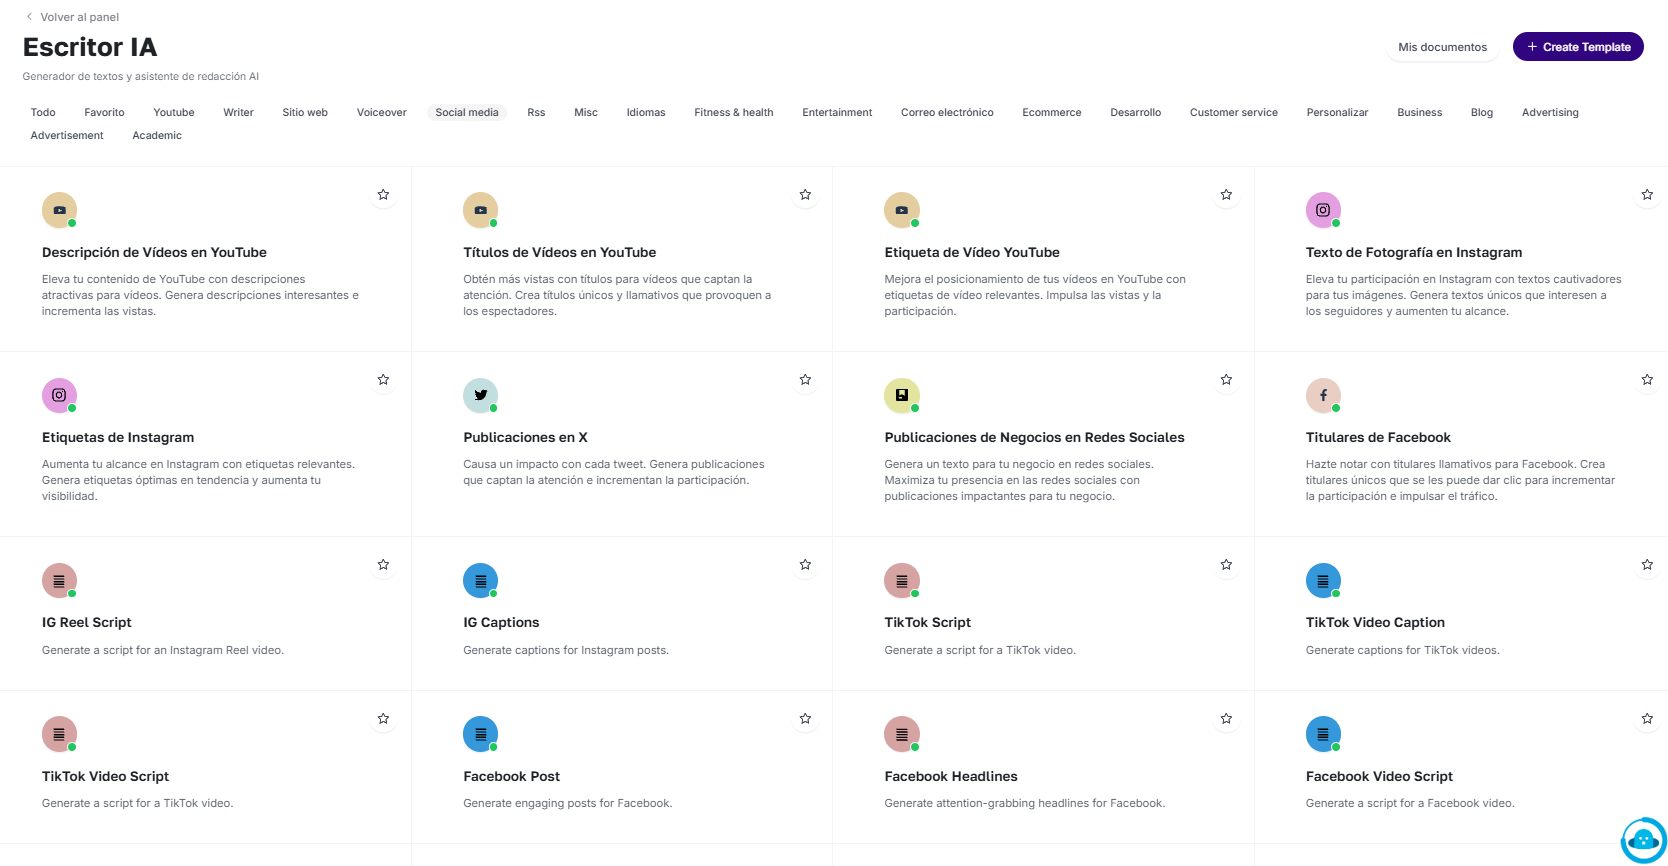The width and height of the screenshot is (1668, 866).
Task: Open the Academic category filter
Action: (x=157, y=136)
